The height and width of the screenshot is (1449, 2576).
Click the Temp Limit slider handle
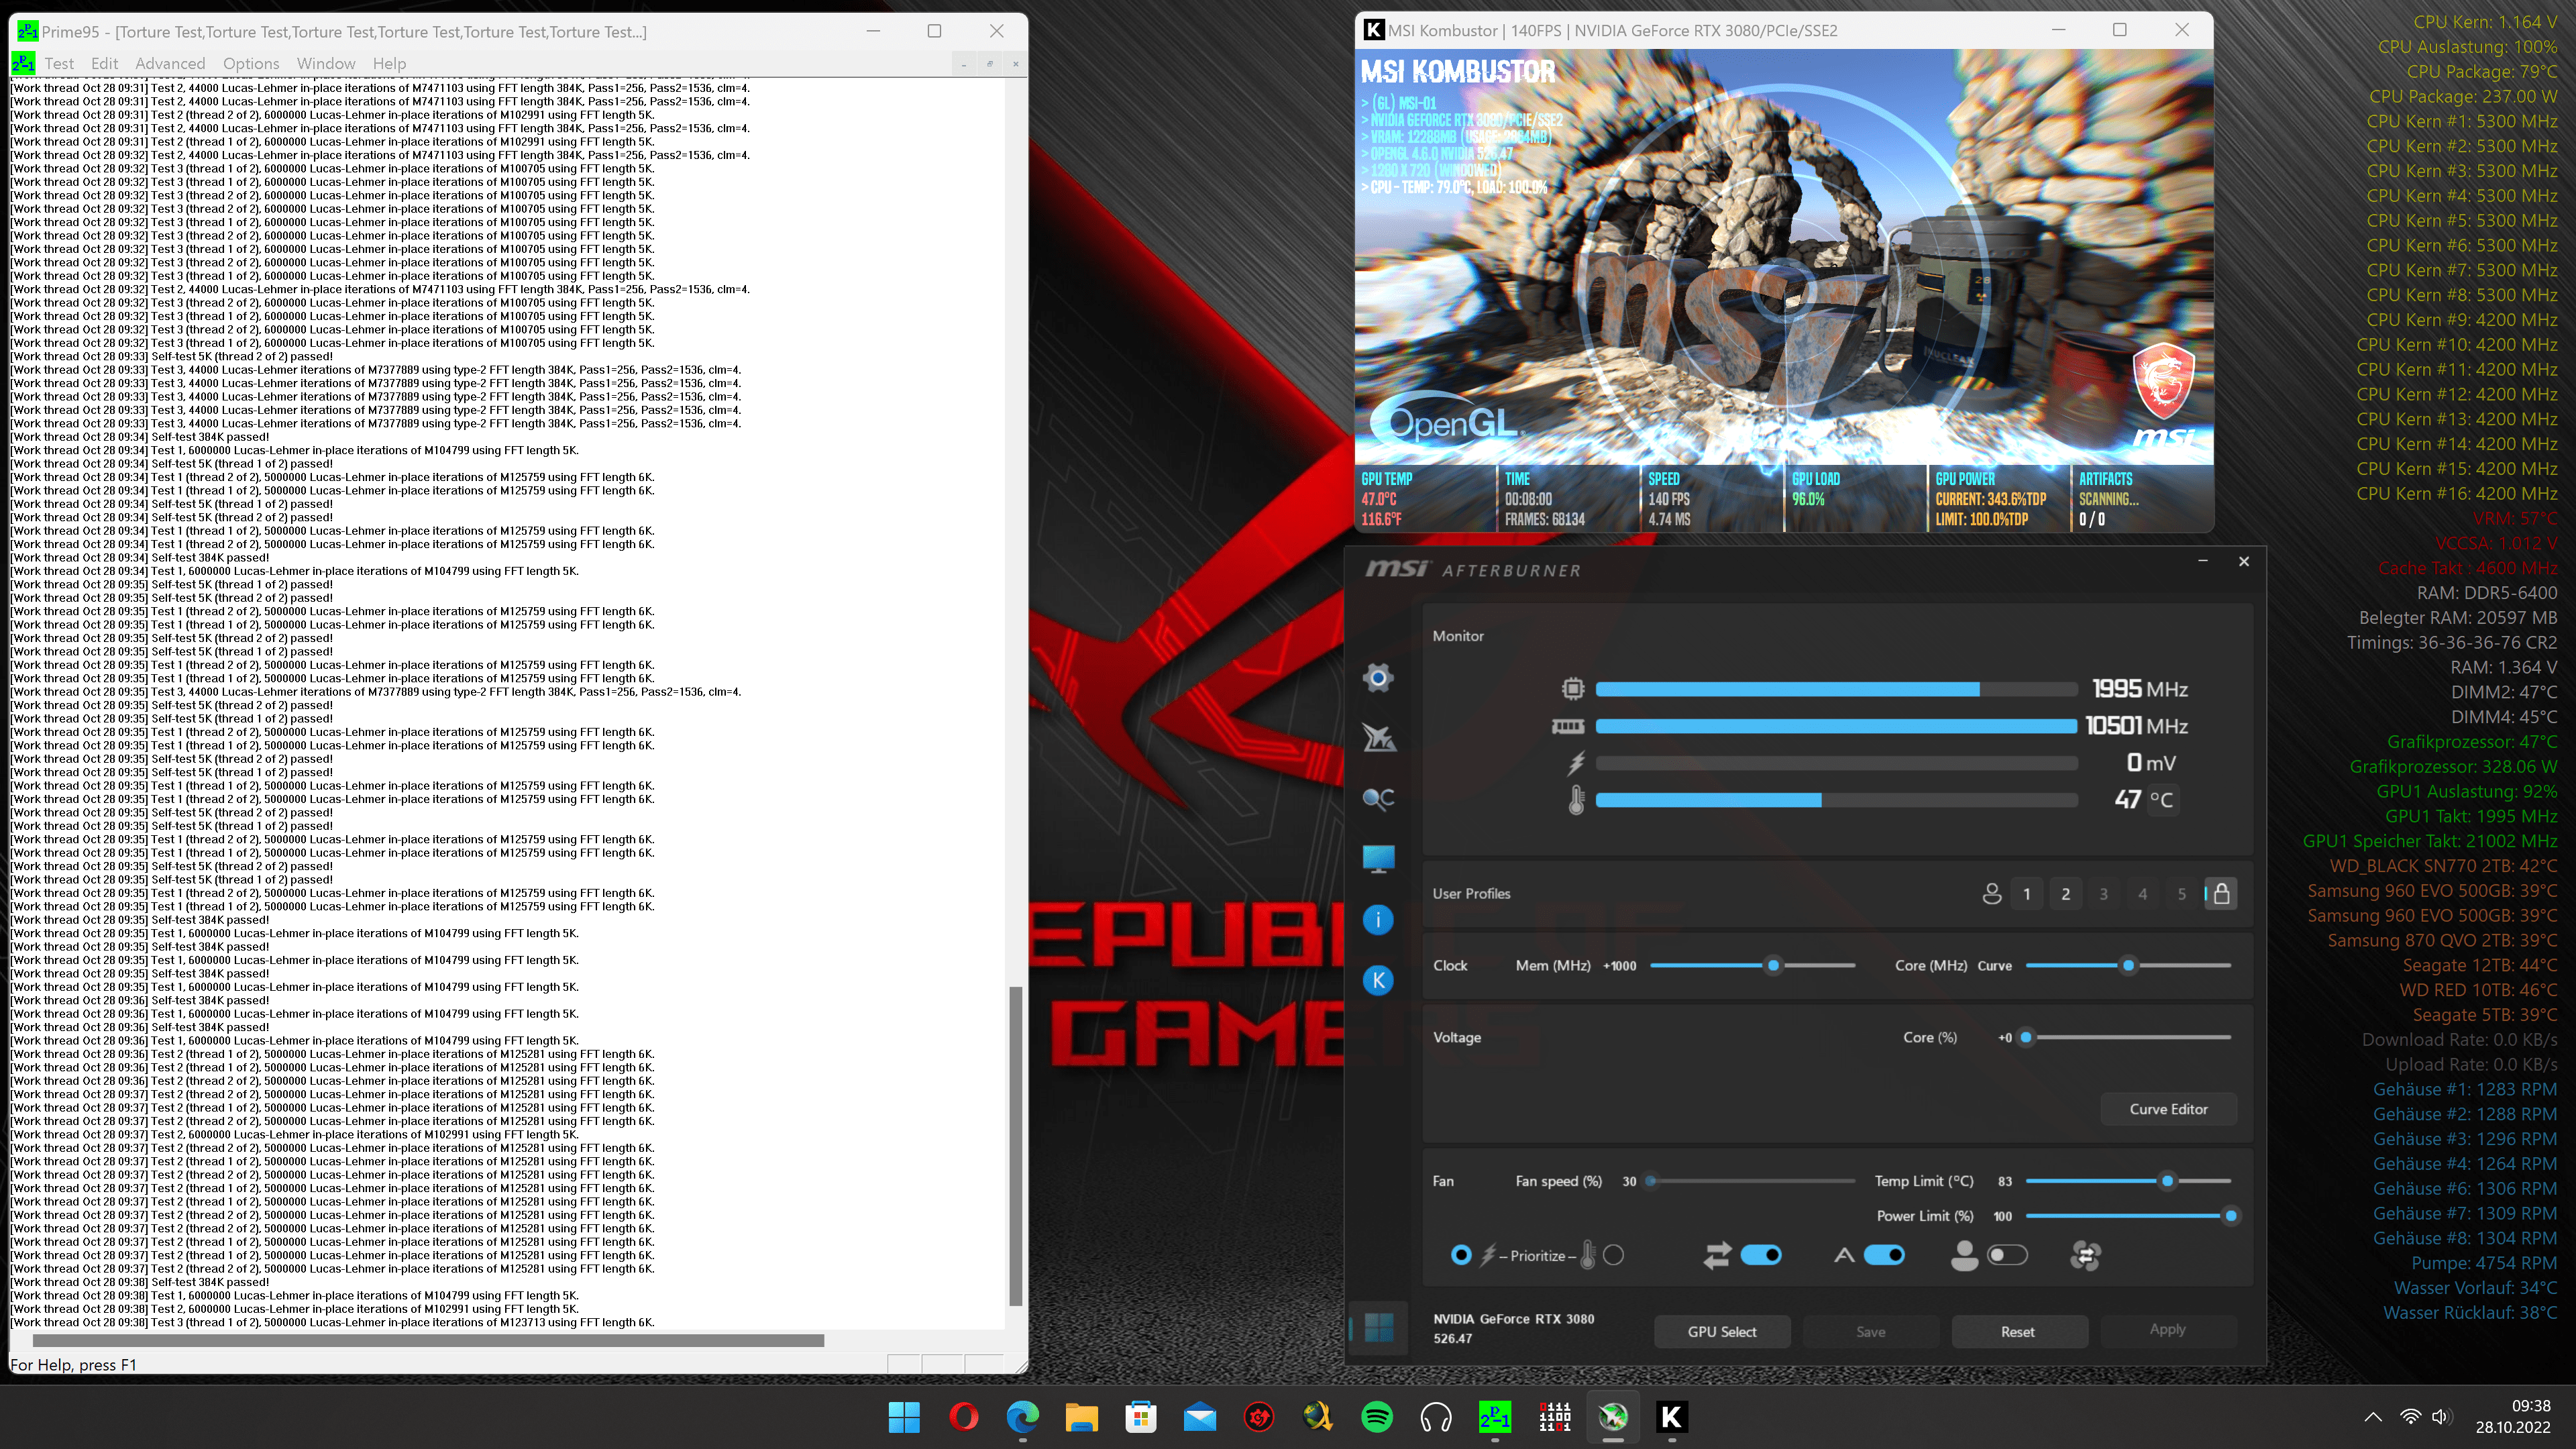(2167, 1181)
